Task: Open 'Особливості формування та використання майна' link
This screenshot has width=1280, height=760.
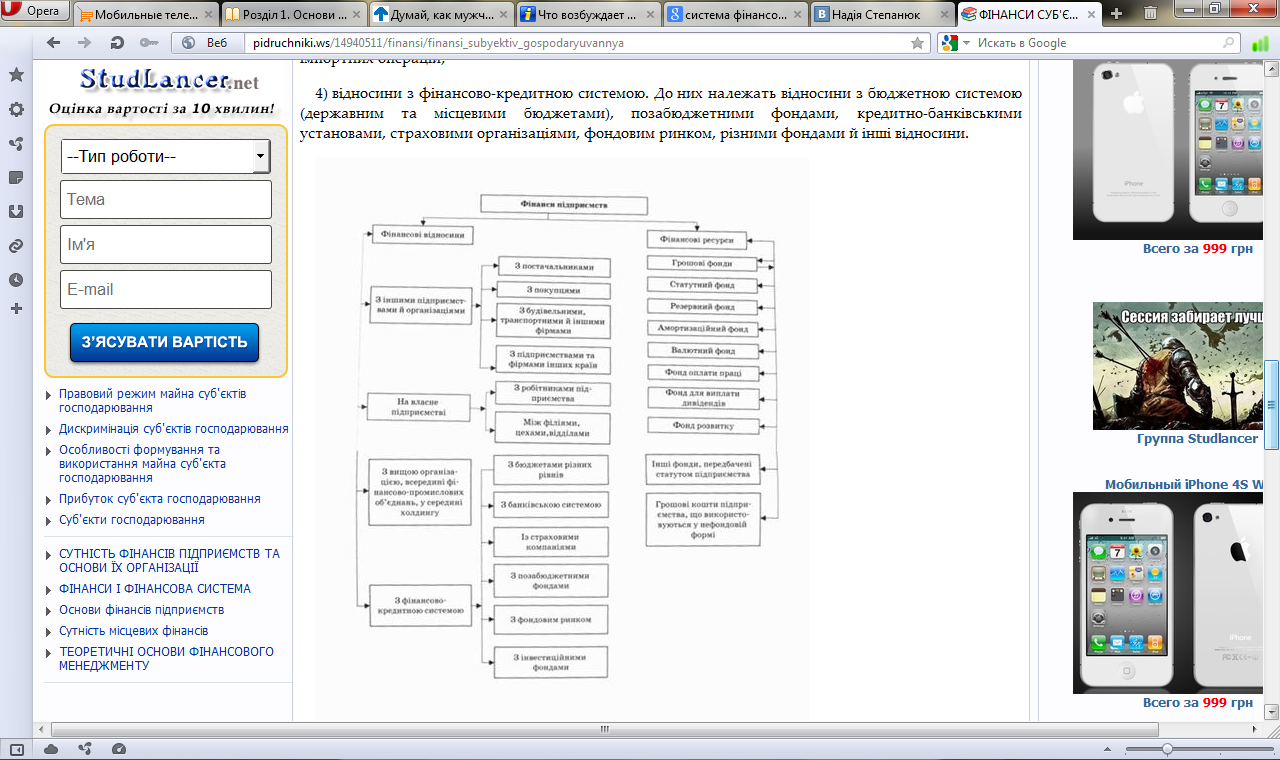Action: [142, 464]
